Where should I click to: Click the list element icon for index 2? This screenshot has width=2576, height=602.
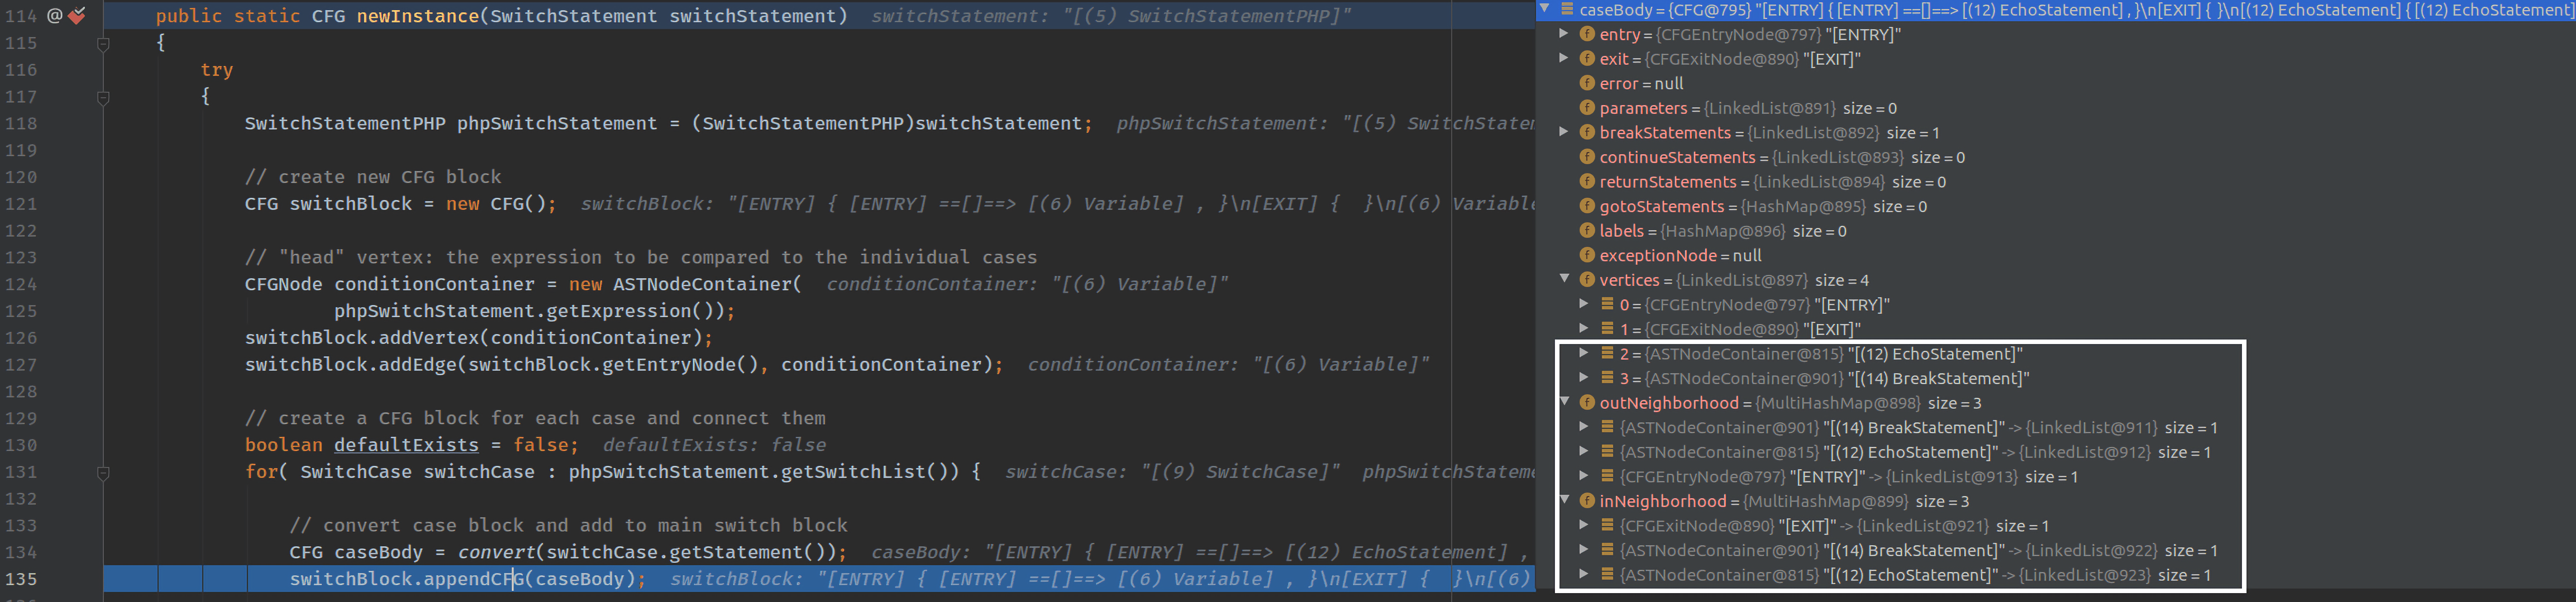1607,353
